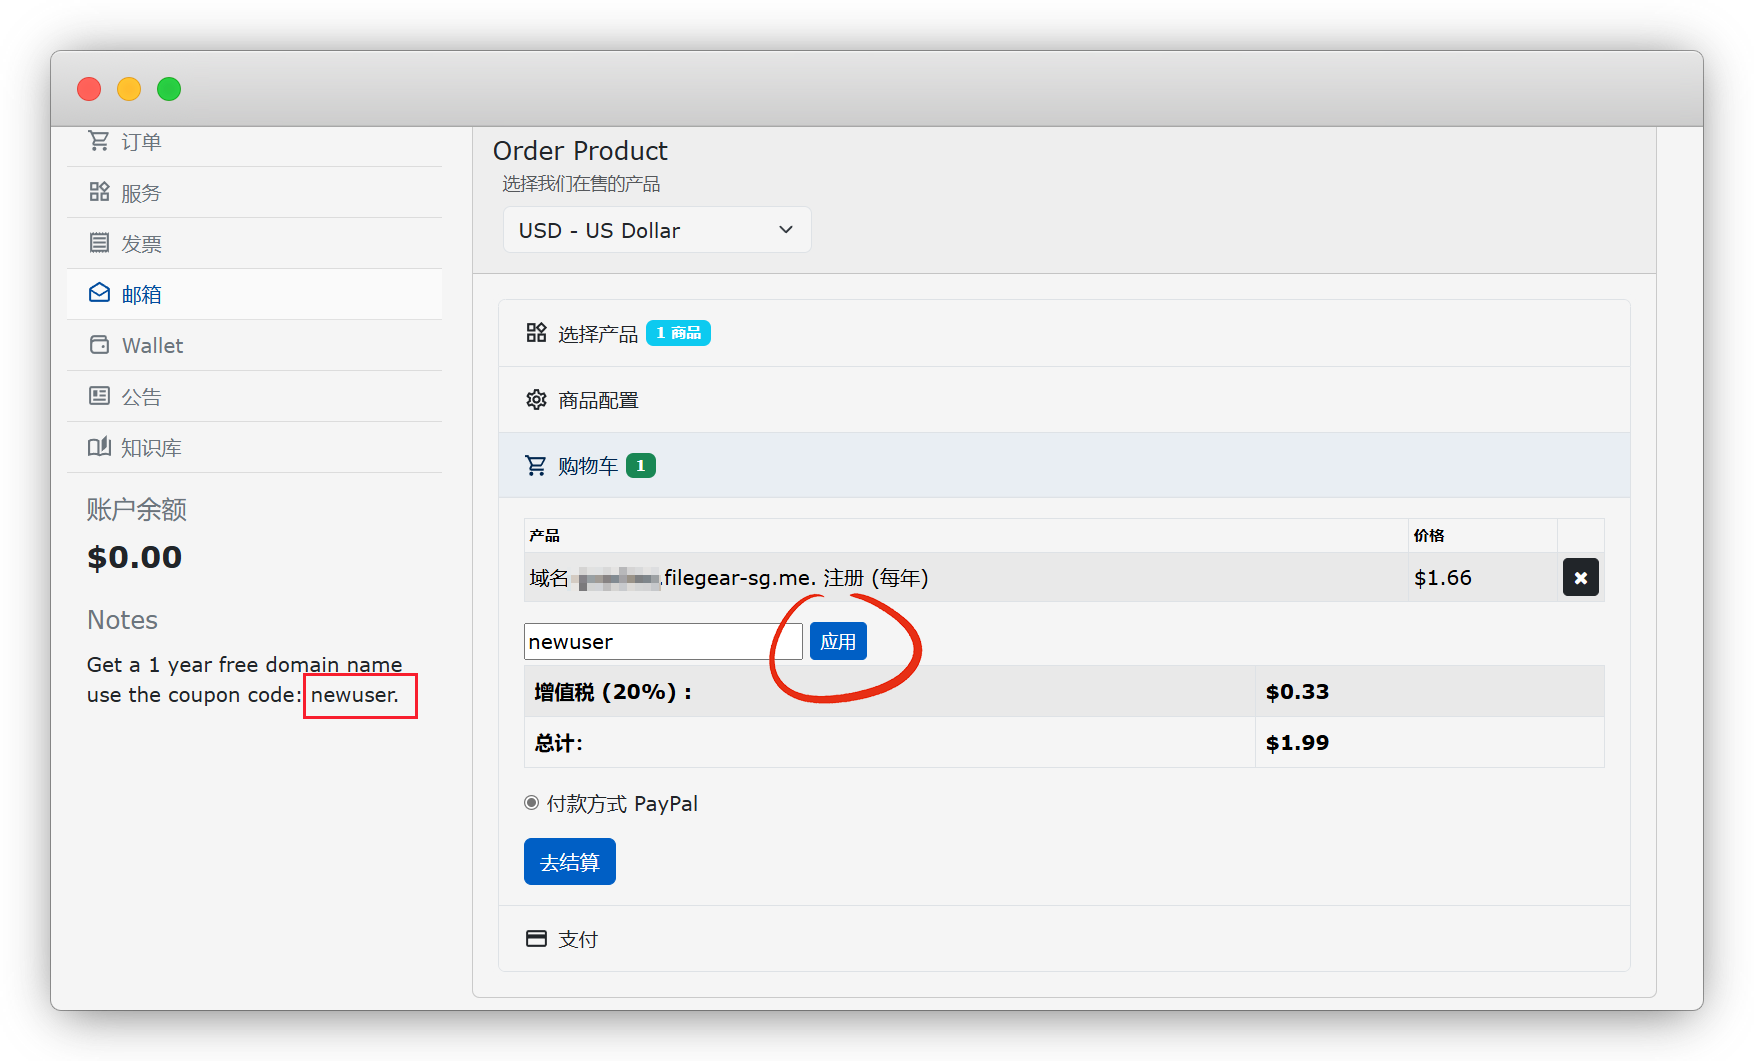Click the 邮箱 envelope icon

click(99, 293)
